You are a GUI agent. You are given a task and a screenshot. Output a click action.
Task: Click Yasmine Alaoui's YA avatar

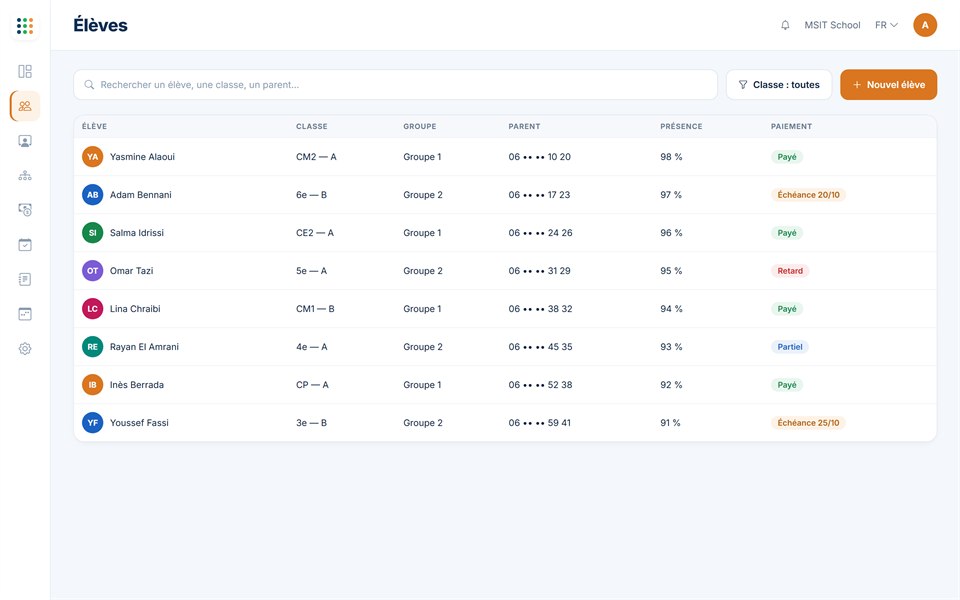click(x=92, y=157)
